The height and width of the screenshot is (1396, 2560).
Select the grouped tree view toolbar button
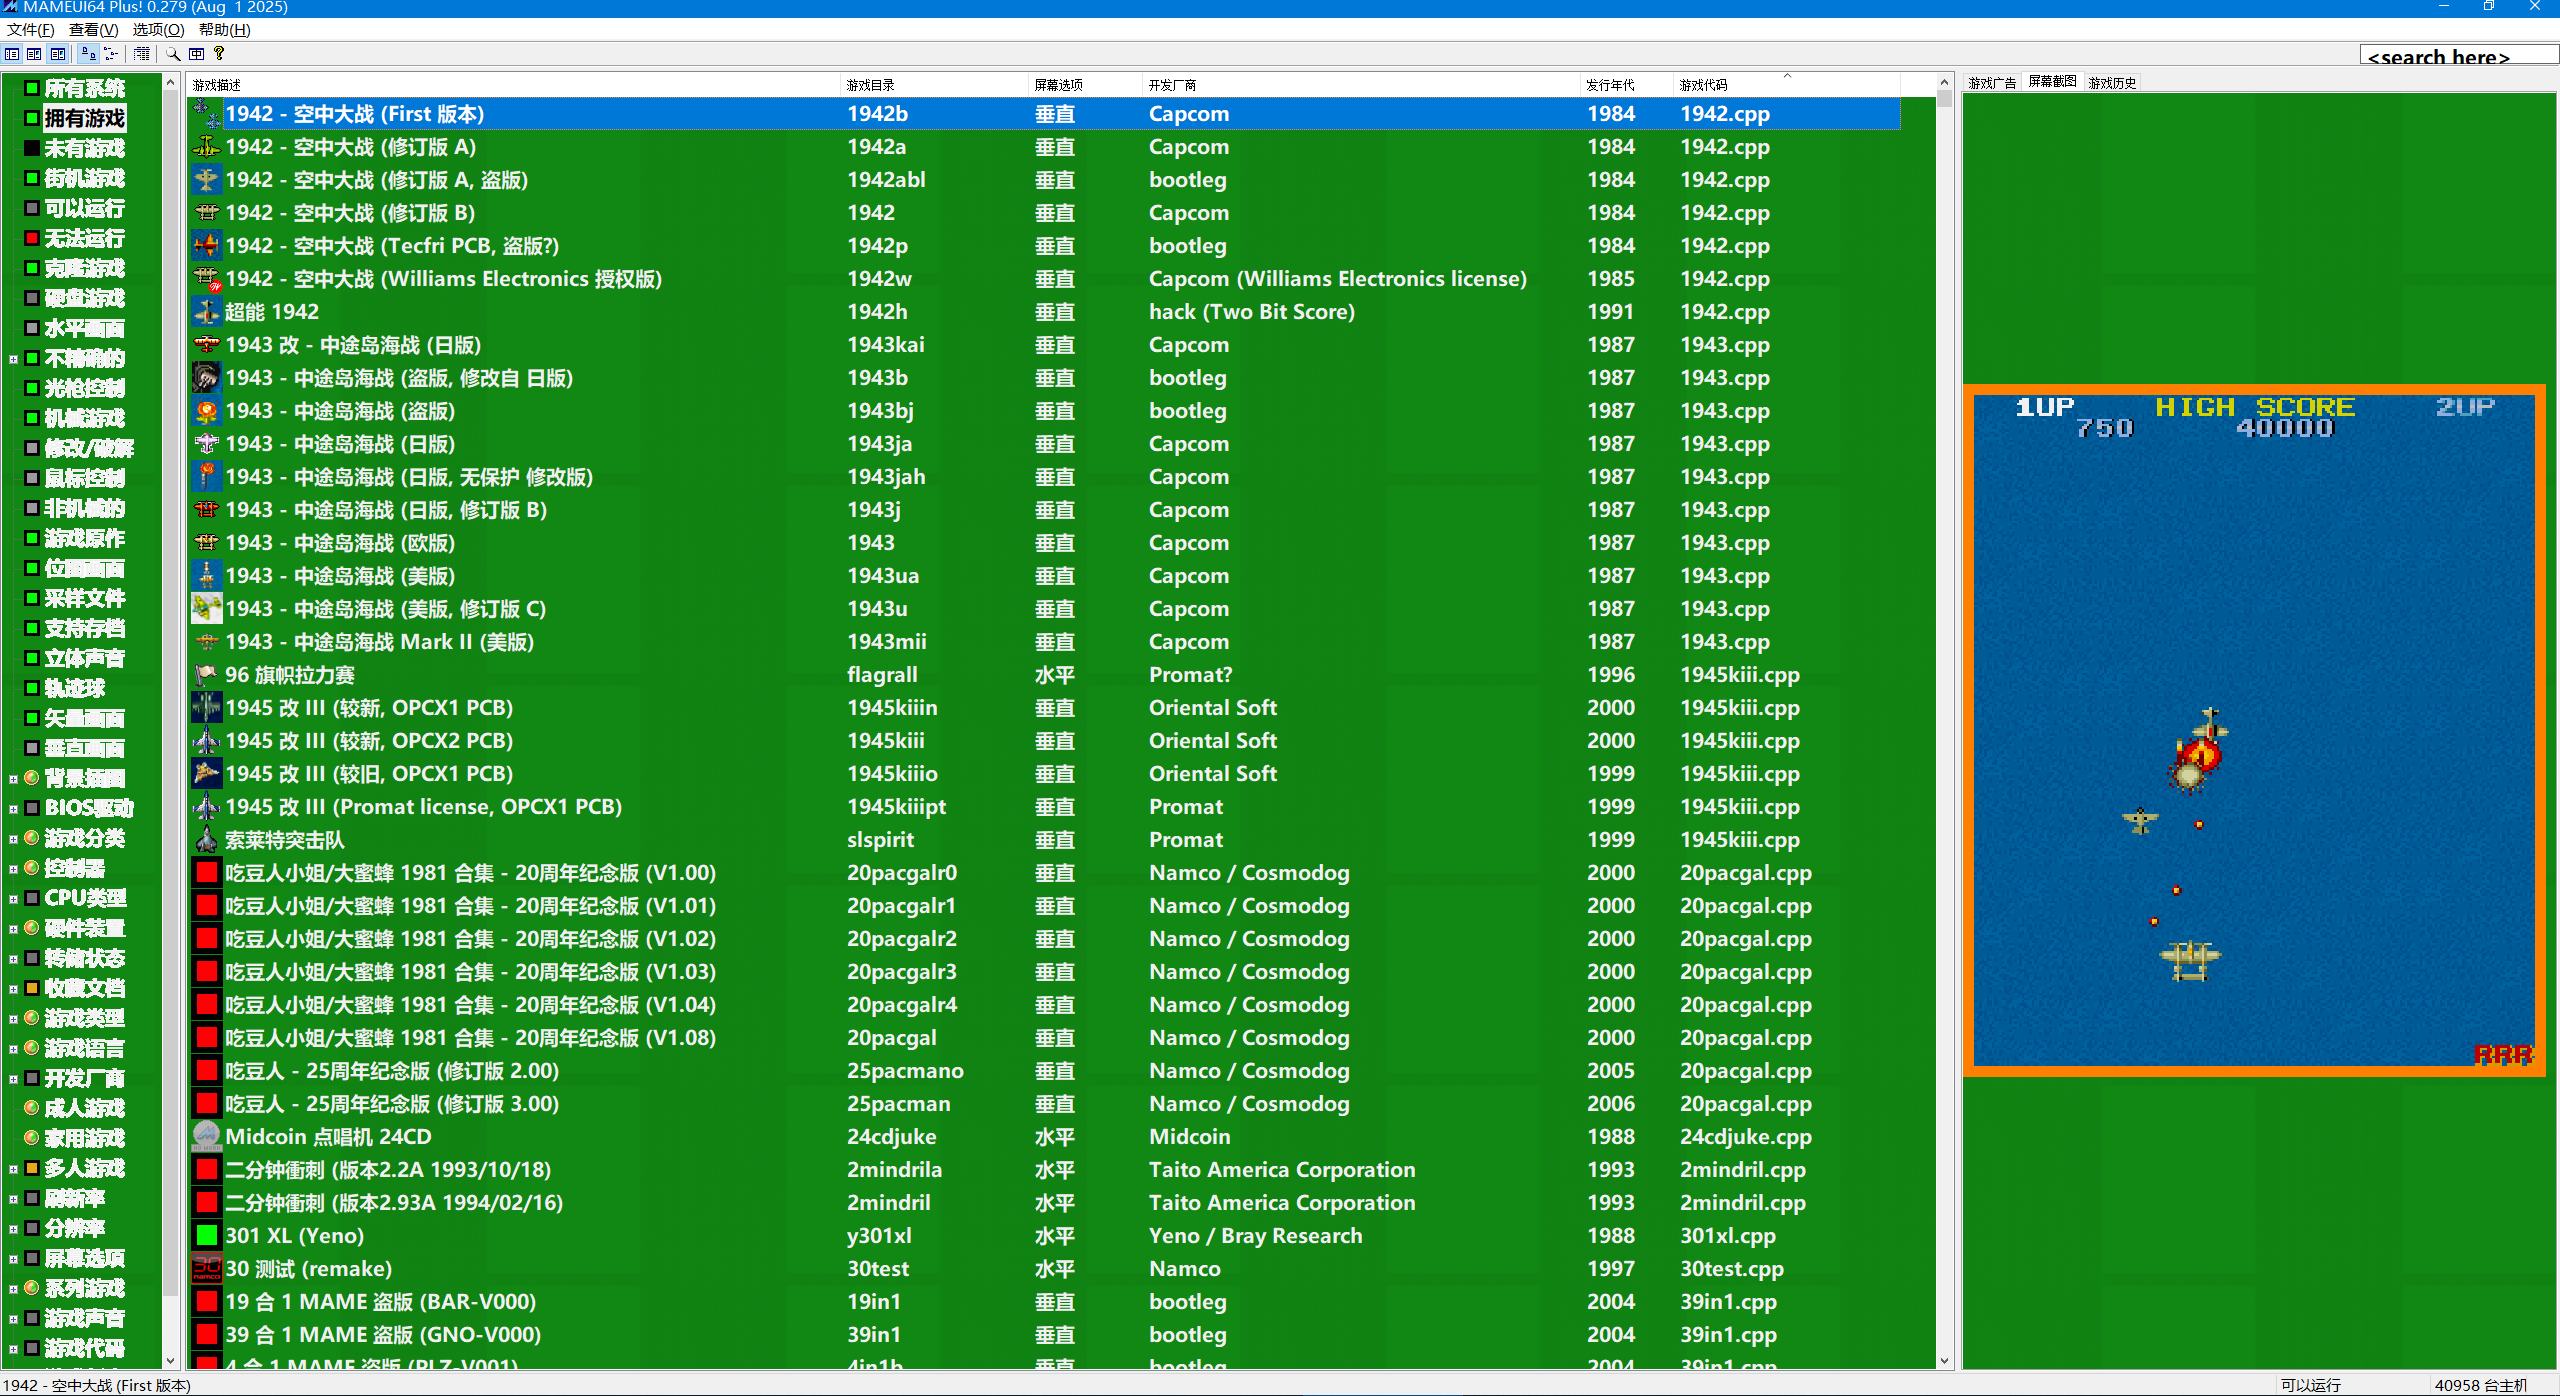click(x=111, y=54)
